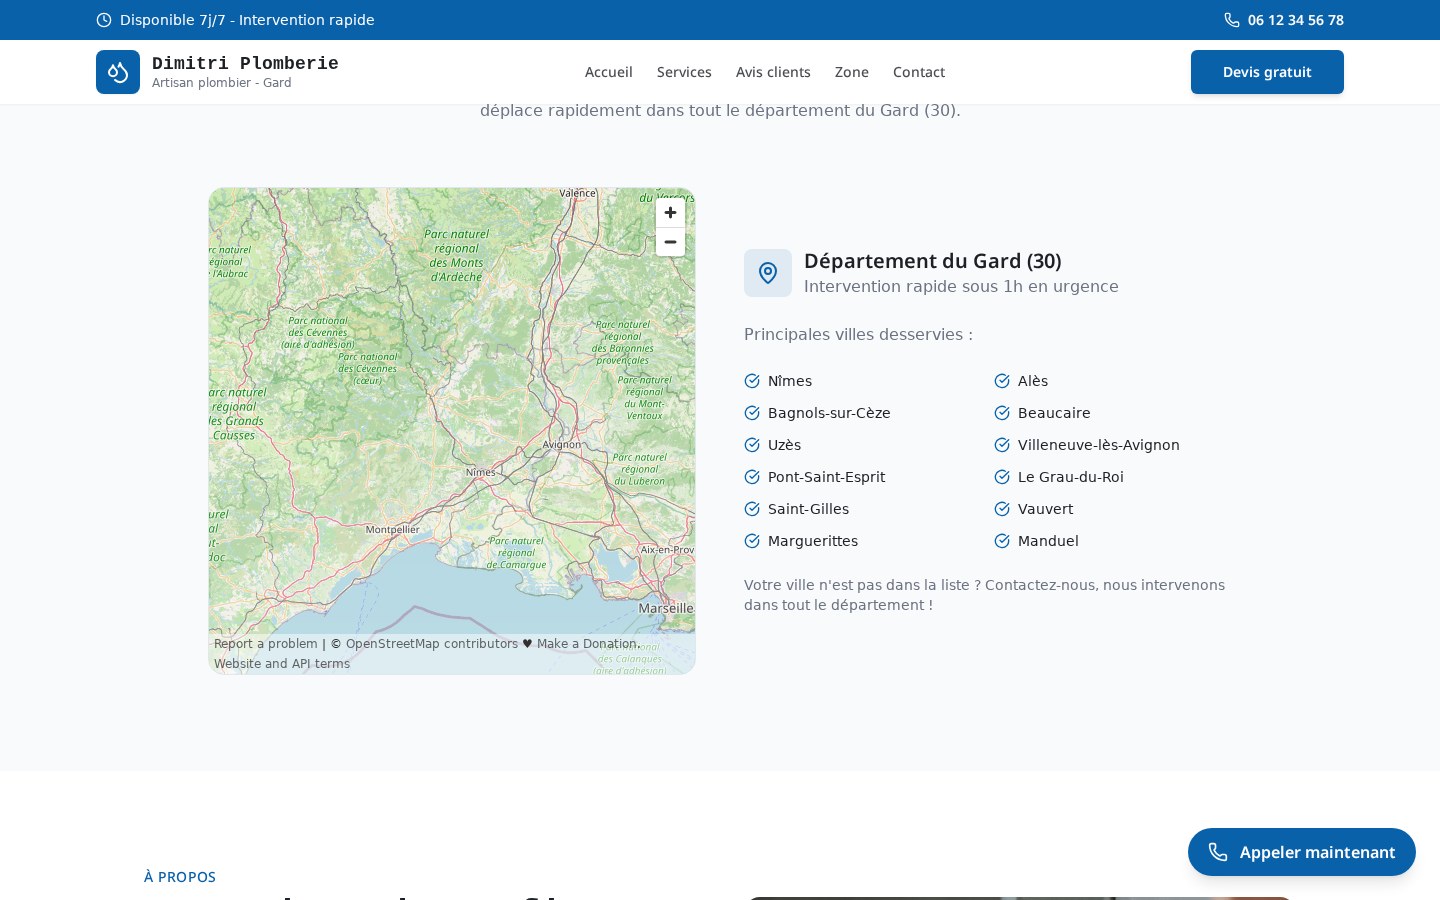Image resolution: width=1440 pixels, height=900 pixels.
Task: Click the check icon beside Saint-Gilles
Action: (x=752, y=509)
